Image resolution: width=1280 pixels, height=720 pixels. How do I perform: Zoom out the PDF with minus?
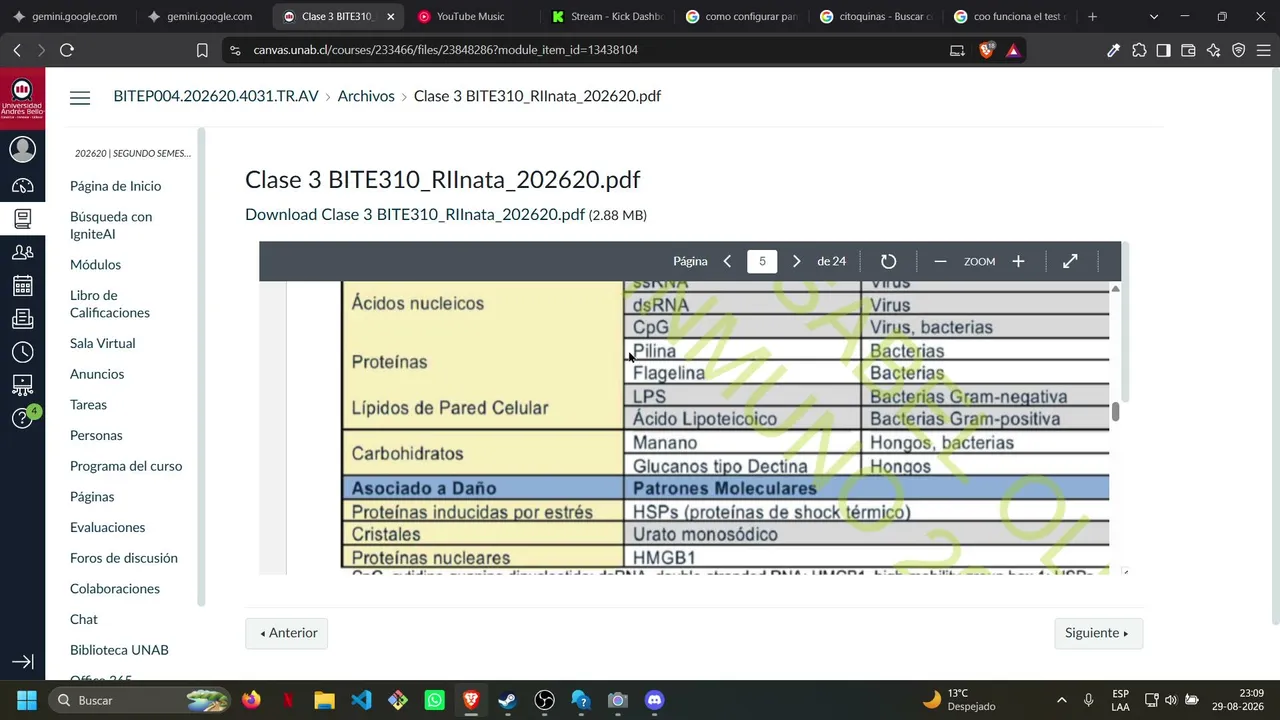click(x=940, y=261)
